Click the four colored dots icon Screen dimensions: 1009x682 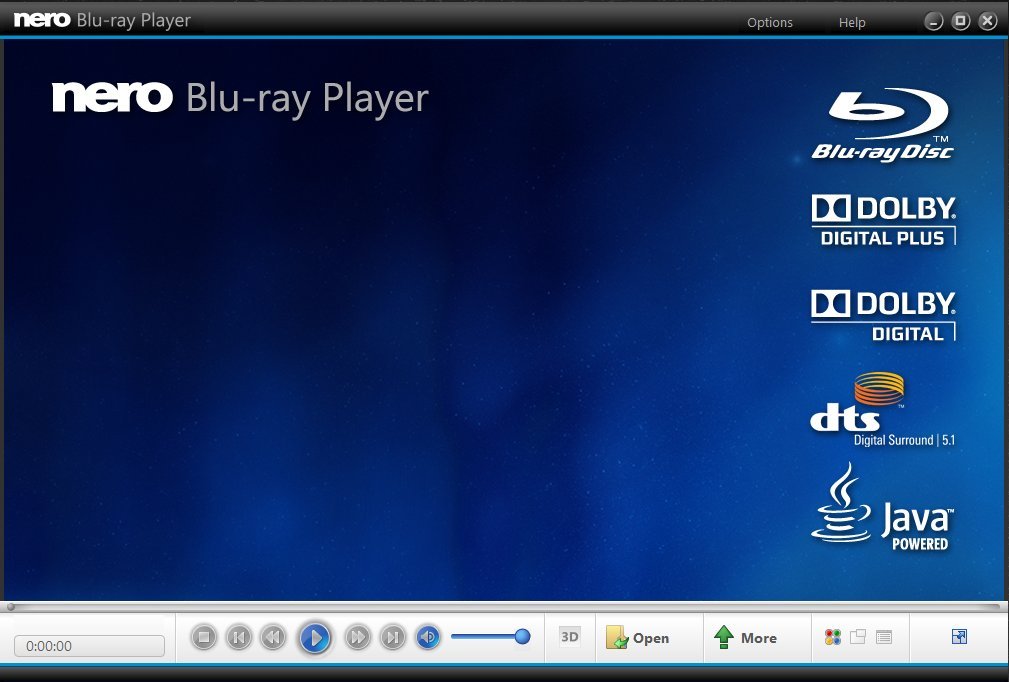[x=832, y=637]
